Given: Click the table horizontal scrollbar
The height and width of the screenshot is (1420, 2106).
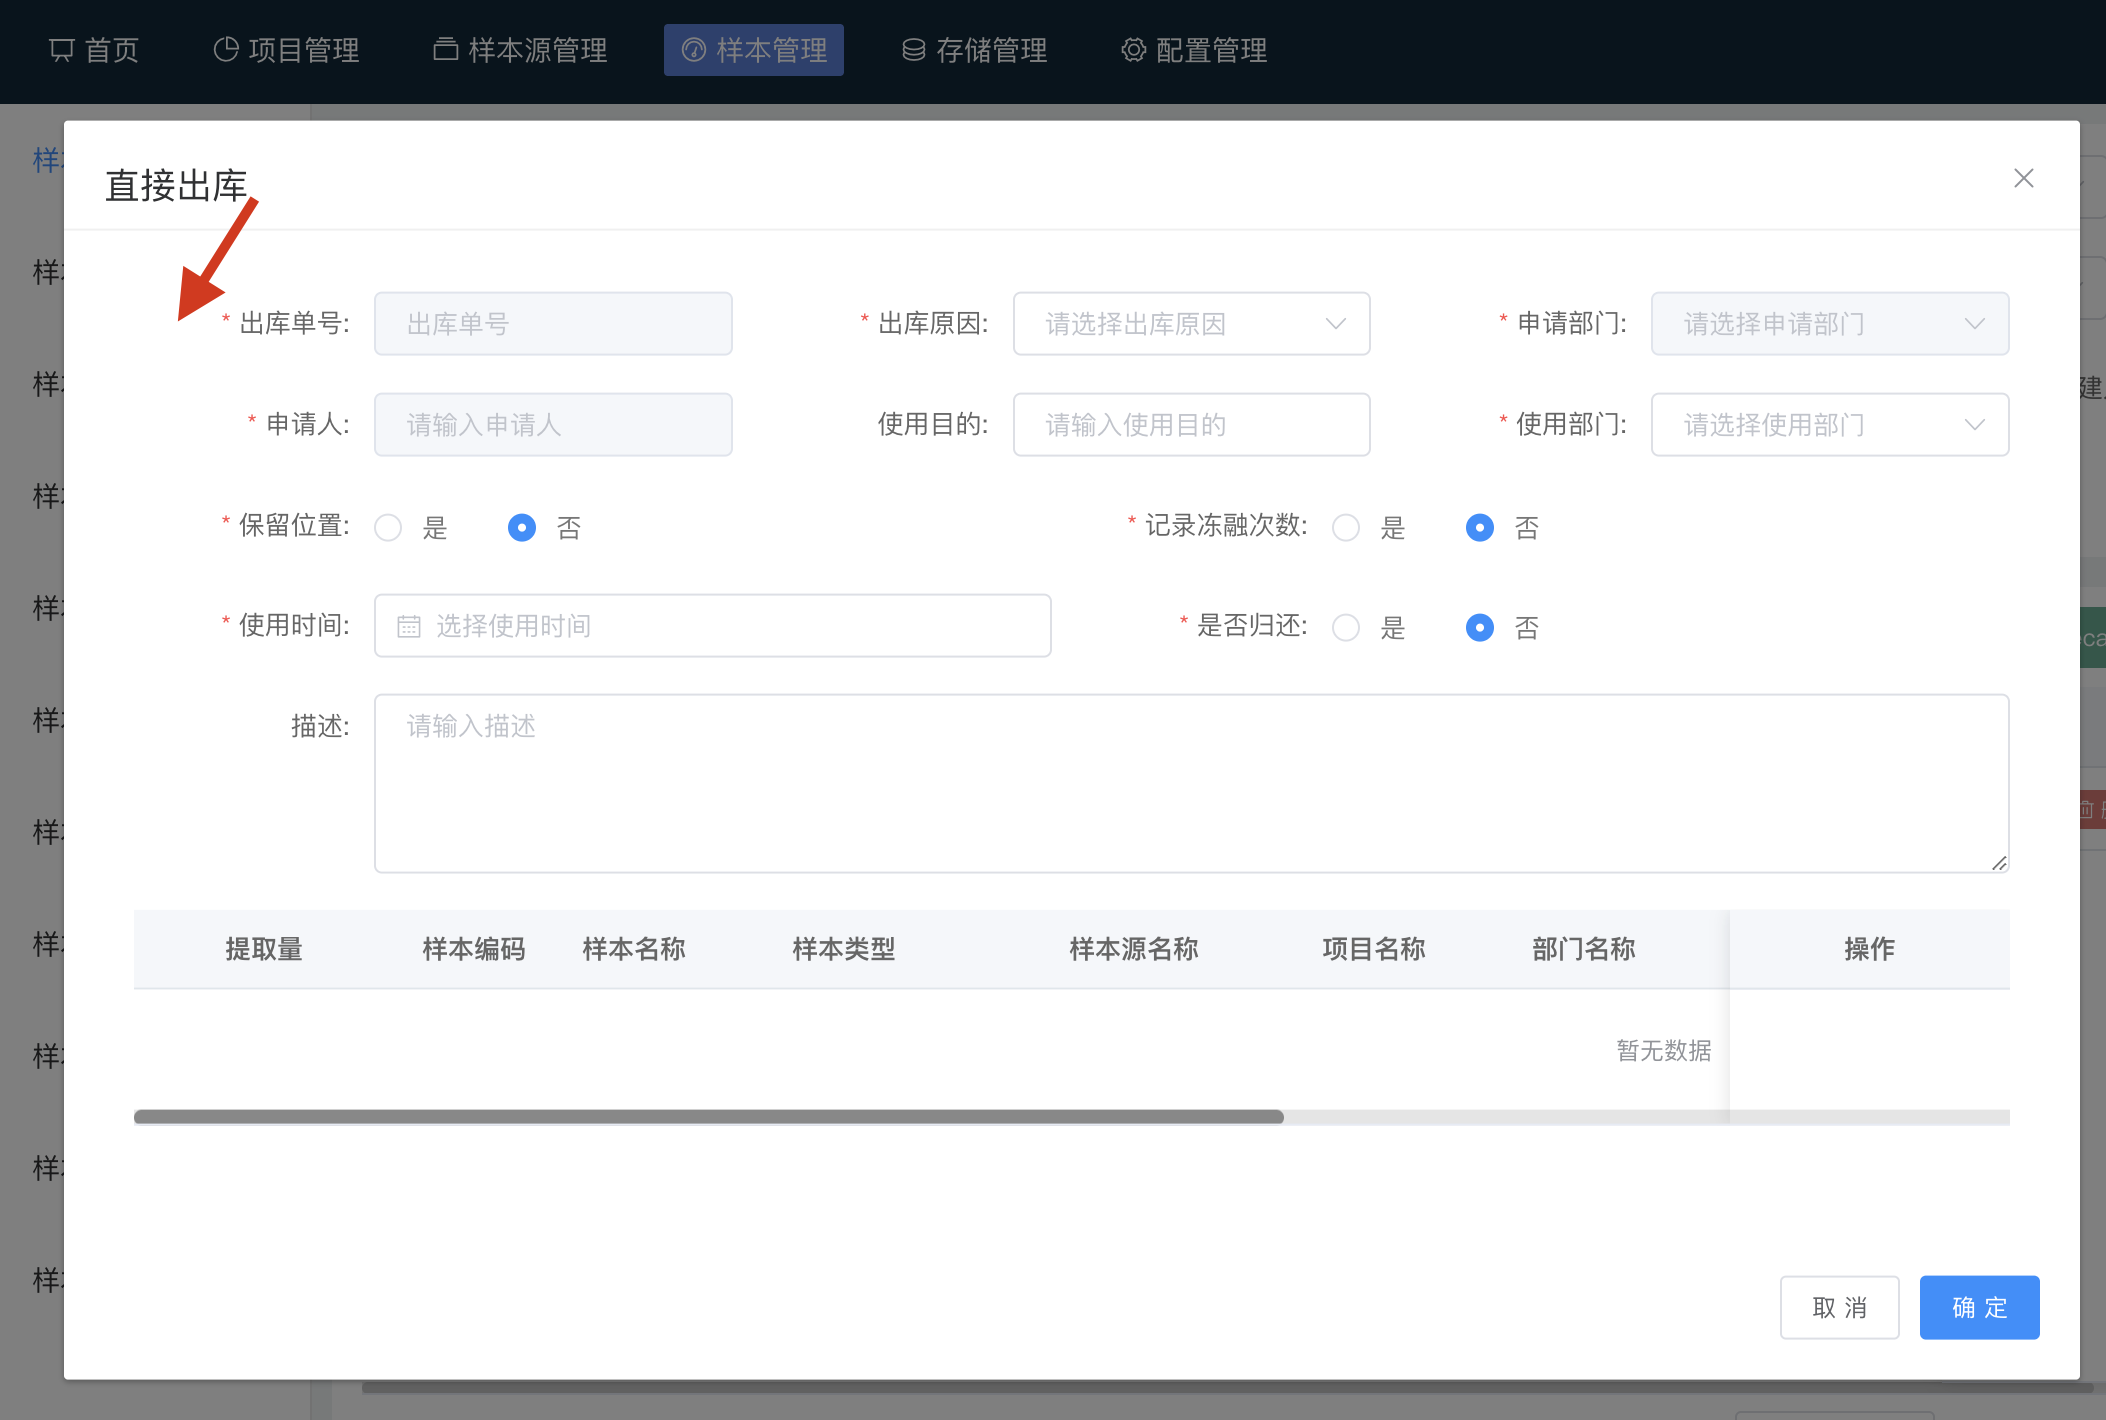Looking at the screenshot, I should pyautogui.click(x=708, y=1117).
